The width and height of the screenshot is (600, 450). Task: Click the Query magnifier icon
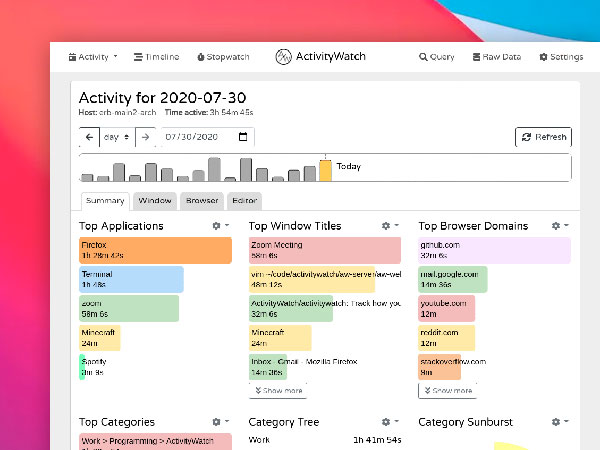[423, 57]
